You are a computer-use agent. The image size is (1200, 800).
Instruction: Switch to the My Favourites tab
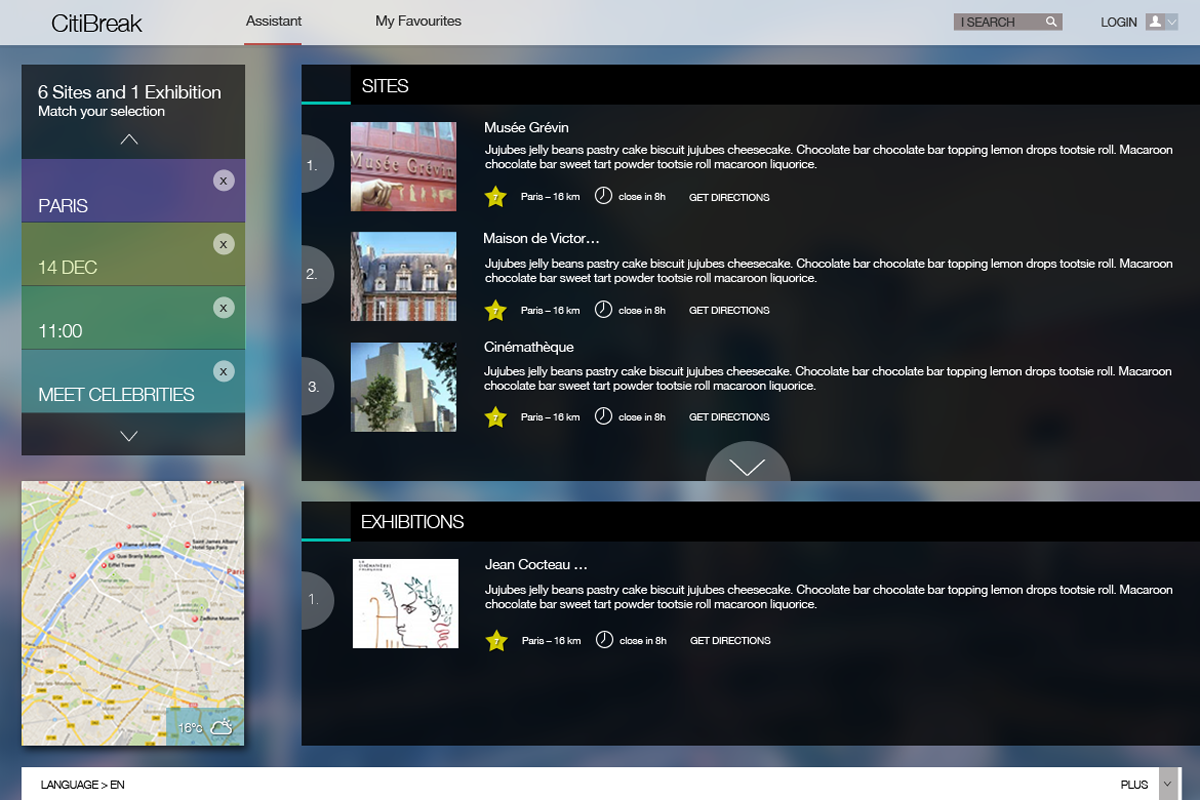click(418, 21)
